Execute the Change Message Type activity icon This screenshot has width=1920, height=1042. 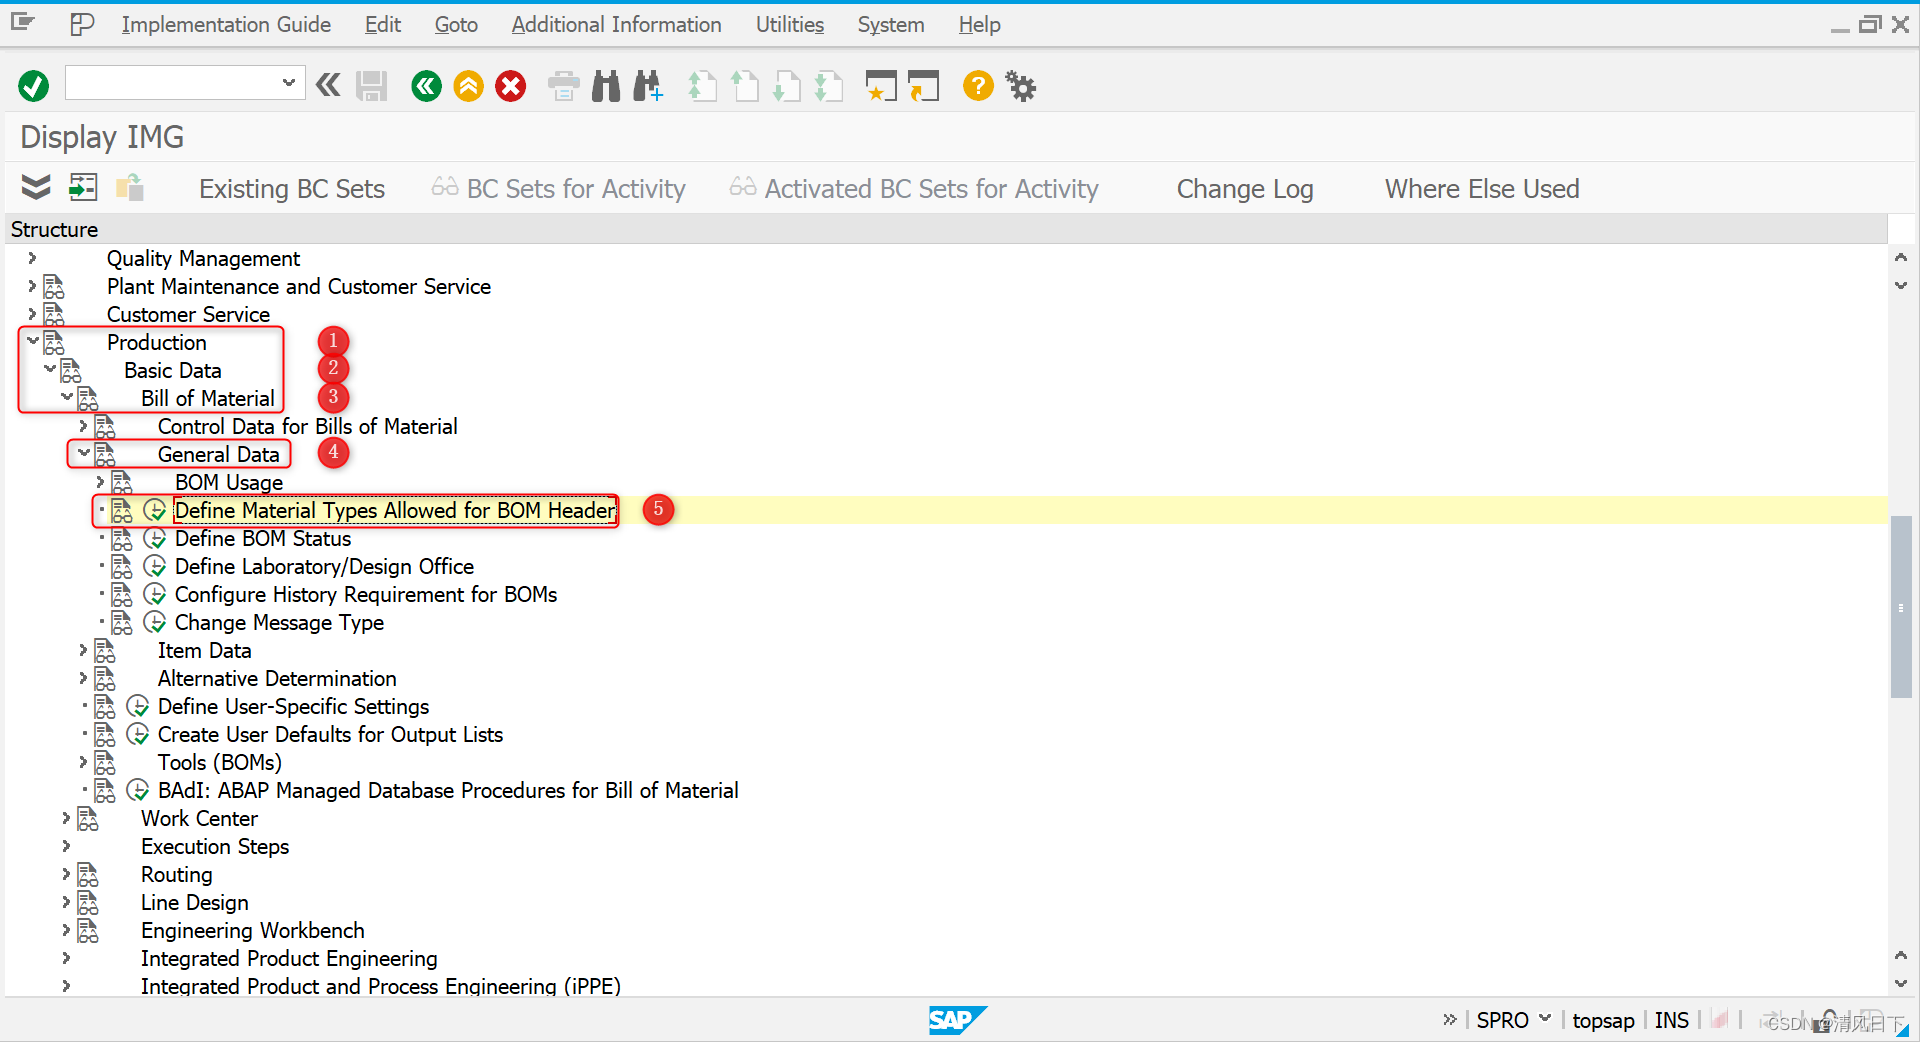point(155,622)
